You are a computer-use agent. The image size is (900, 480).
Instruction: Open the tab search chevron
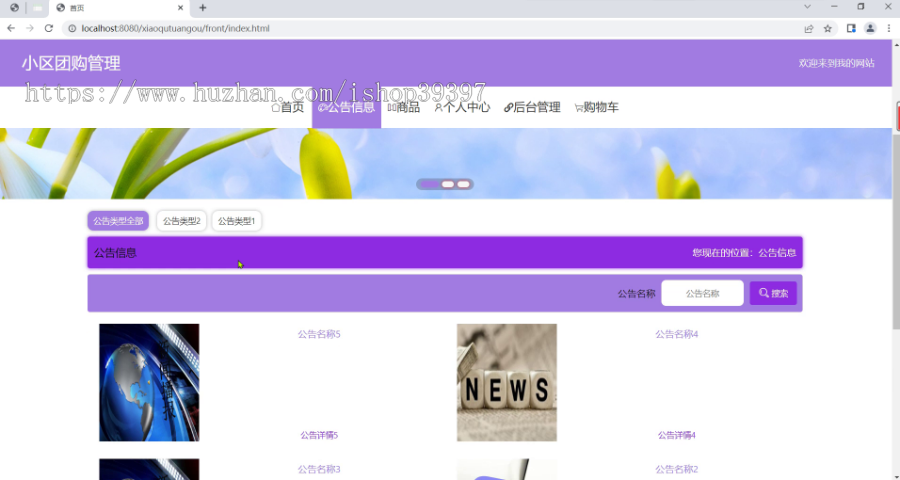[x=807, y=7]
